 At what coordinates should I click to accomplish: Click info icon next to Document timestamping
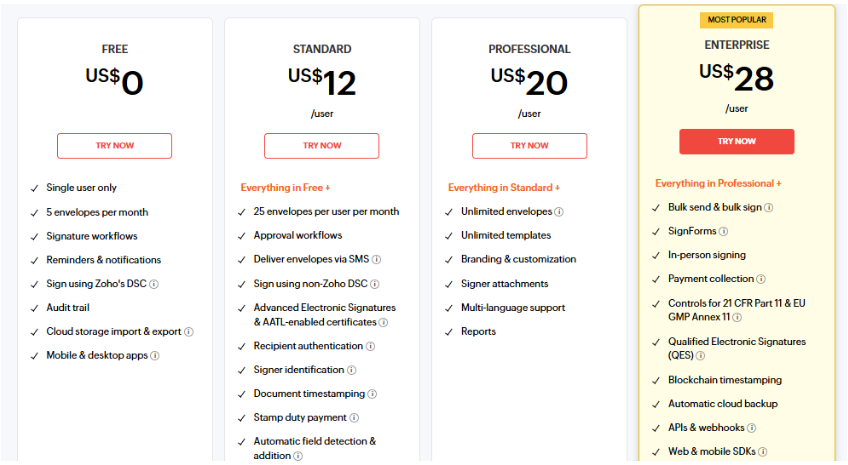point(372,394)
